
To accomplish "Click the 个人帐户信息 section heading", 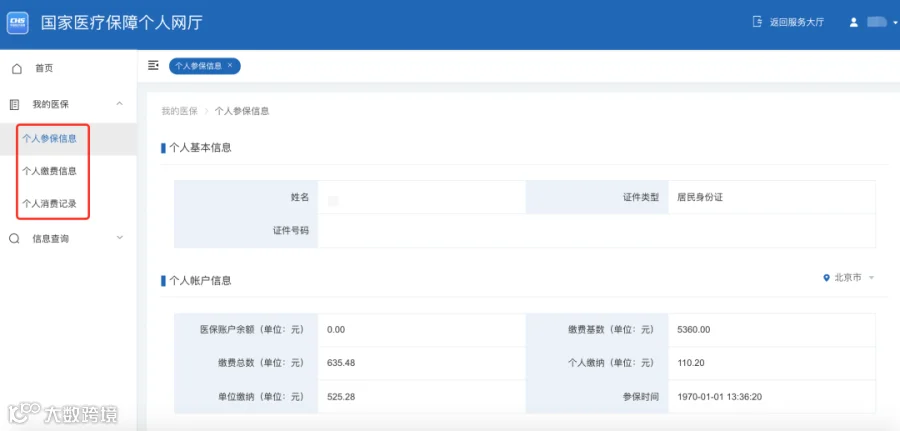I will click(x=200, y=281).
